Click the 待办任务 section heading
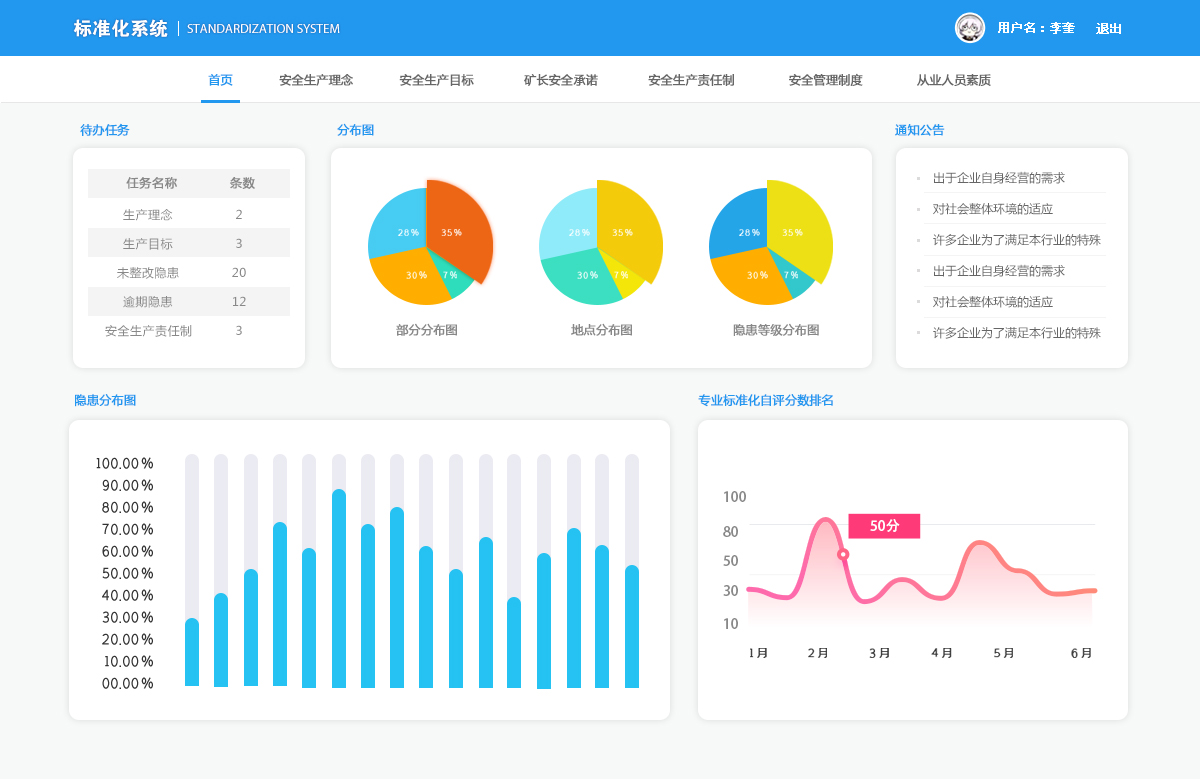Image resolution: width=1200 pixels, height=779 pixels. tap(105, 130)
